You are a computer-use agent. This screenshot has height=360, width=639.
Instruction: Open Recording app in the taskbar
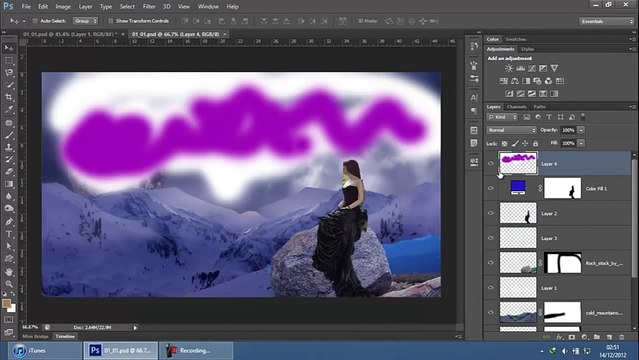coord(196,351)
